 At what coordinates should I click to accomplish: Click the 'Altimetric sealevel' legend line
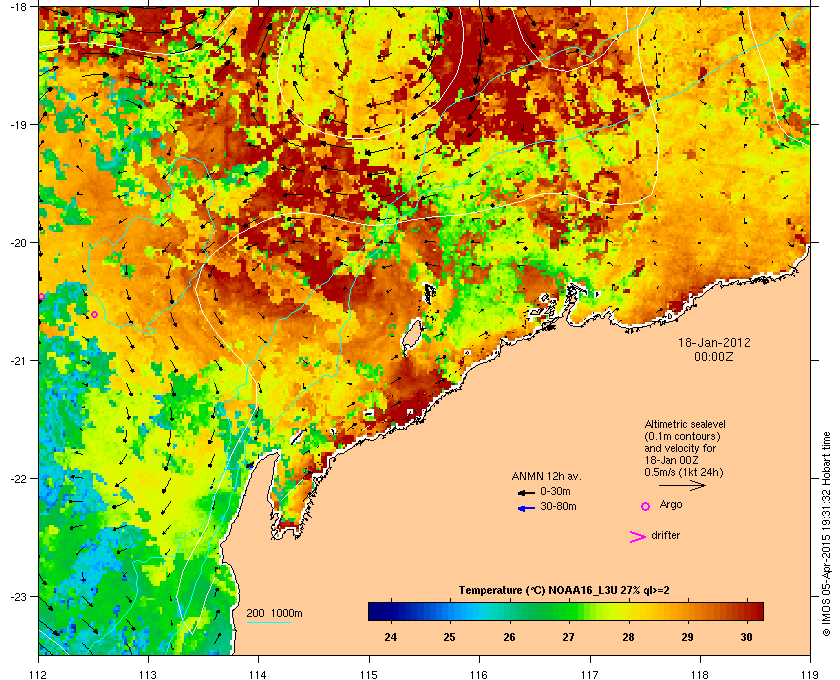[x=685, y=424]
